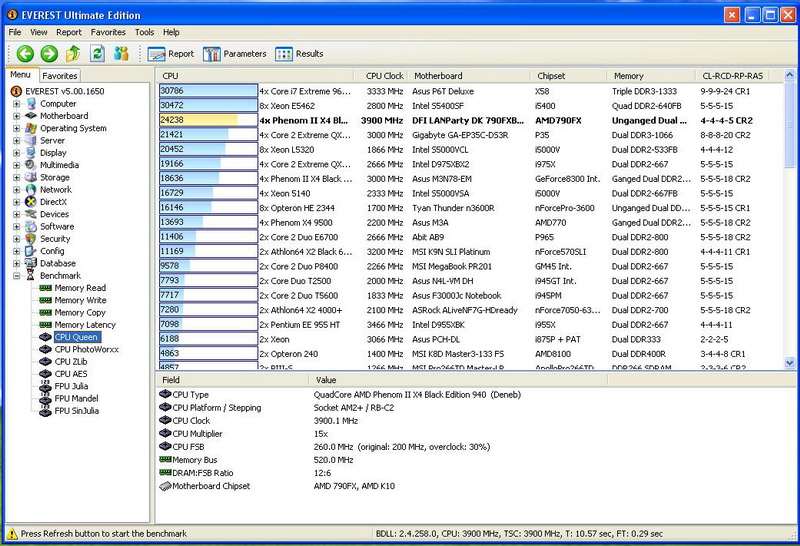This screenshot has height=546, width=800.
Task: Click the Motherboard icon in the tree
Action: (x=31, y=116)
